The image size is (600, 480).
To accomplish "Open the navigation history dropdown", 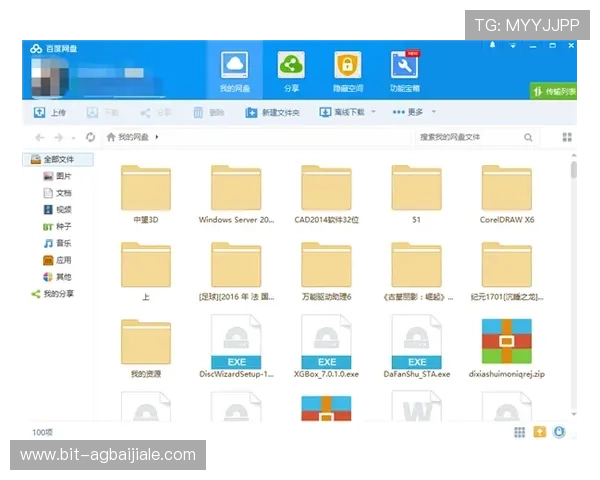I will pos(73,137).
